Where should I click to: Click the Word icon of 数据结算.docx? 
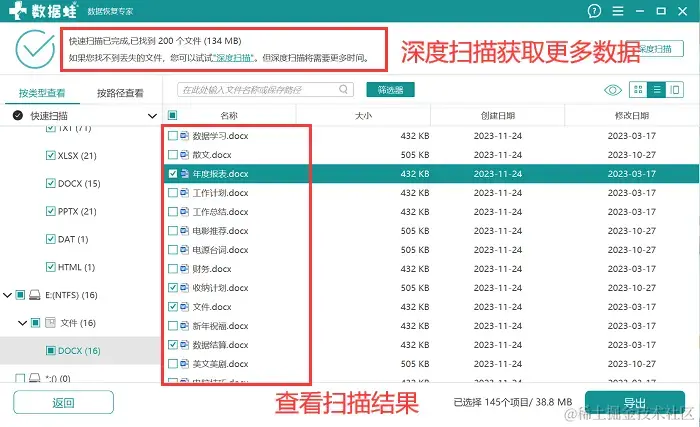pos(184,345)
